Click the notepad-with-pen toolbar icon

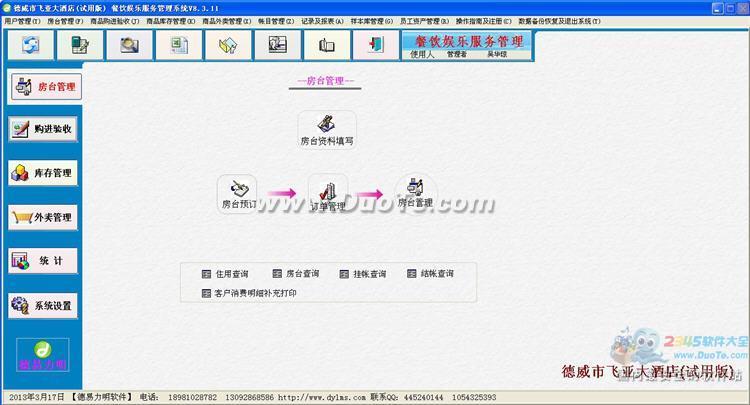click(x=80, y=45)
